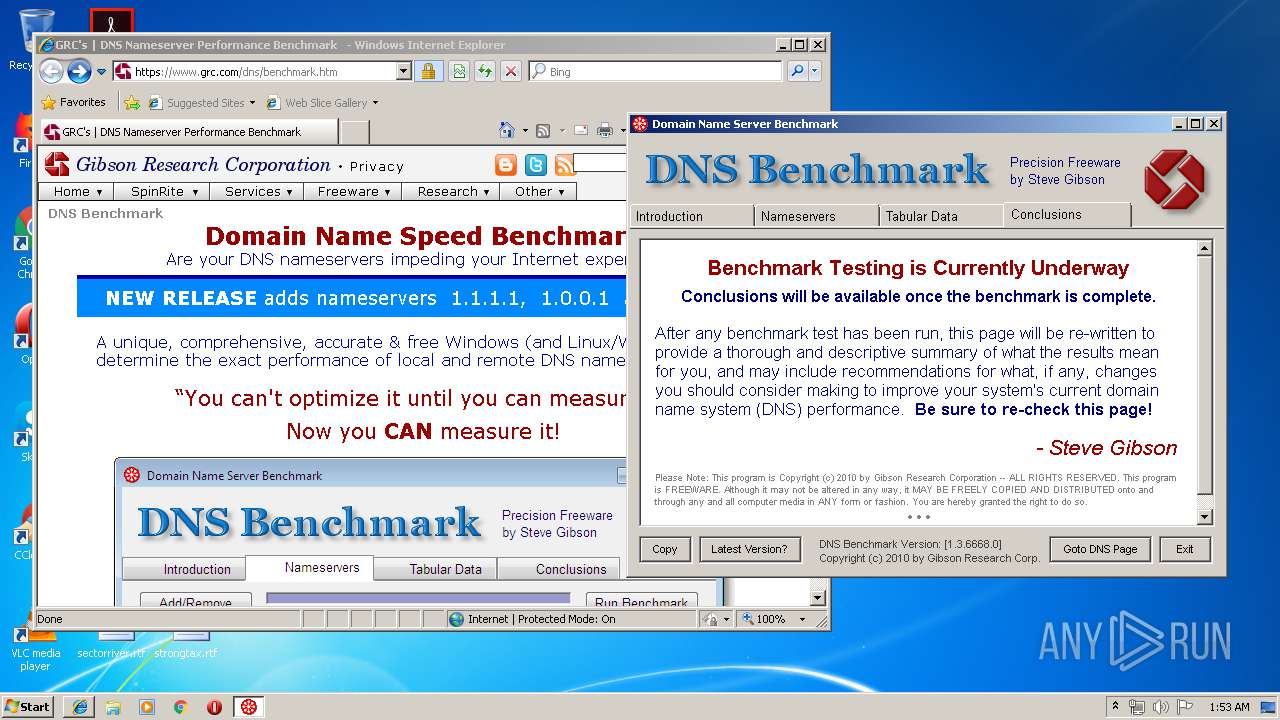The image size is (1280, 720).
Task: Click the Action Center flag tray icon
Action: click(1184, 706)
